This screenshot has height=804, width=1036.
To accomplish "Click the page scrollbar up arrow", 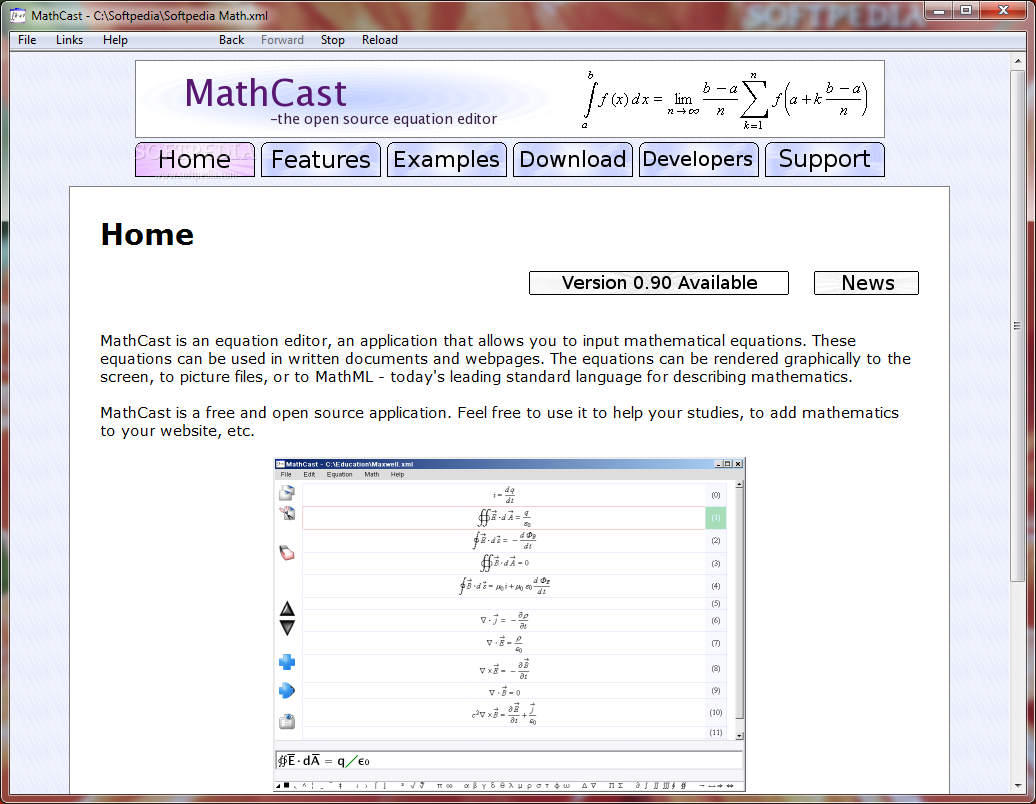I will [1018, 61].
